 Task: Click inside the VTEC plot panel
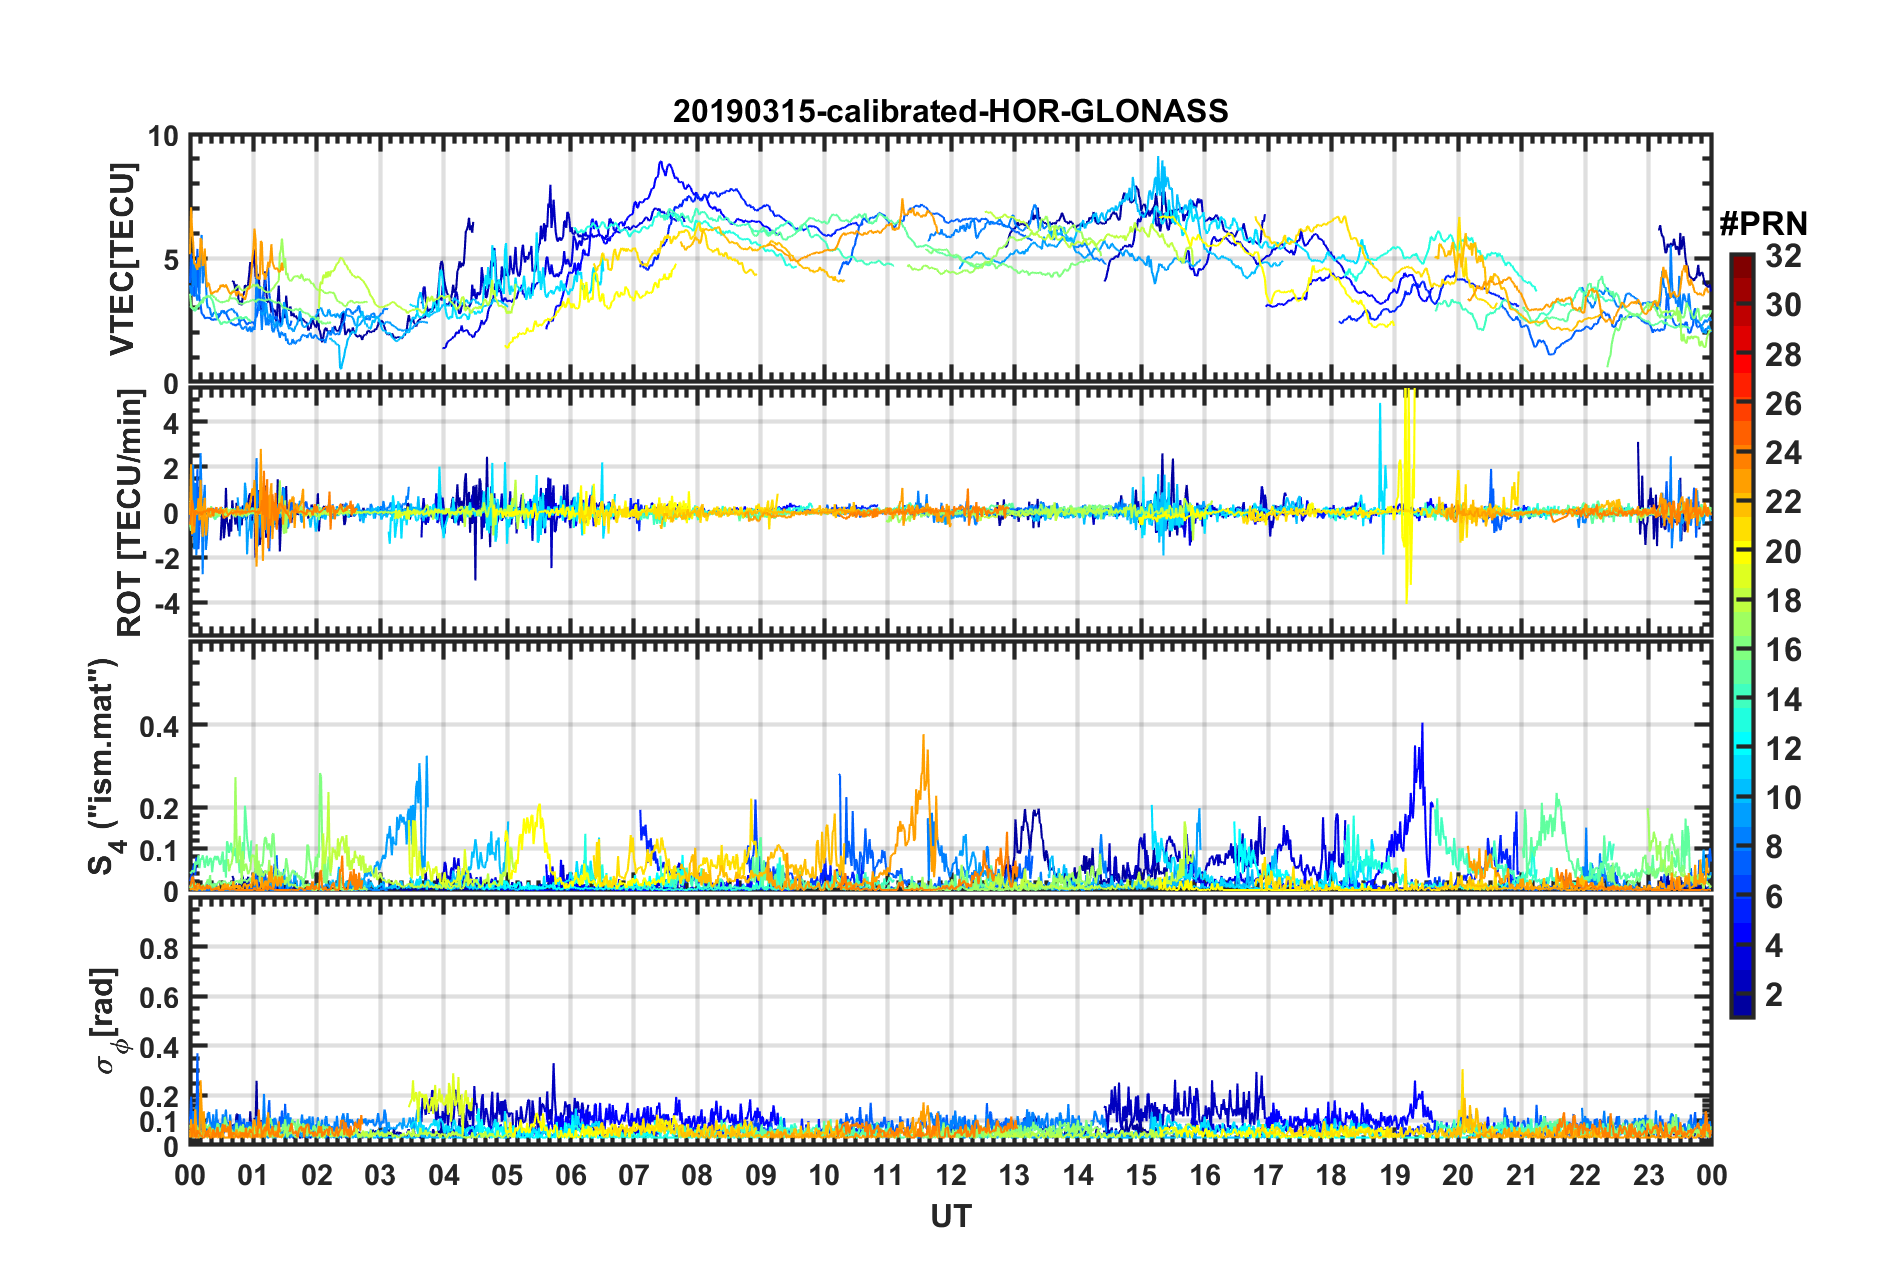tap(950, 259)
